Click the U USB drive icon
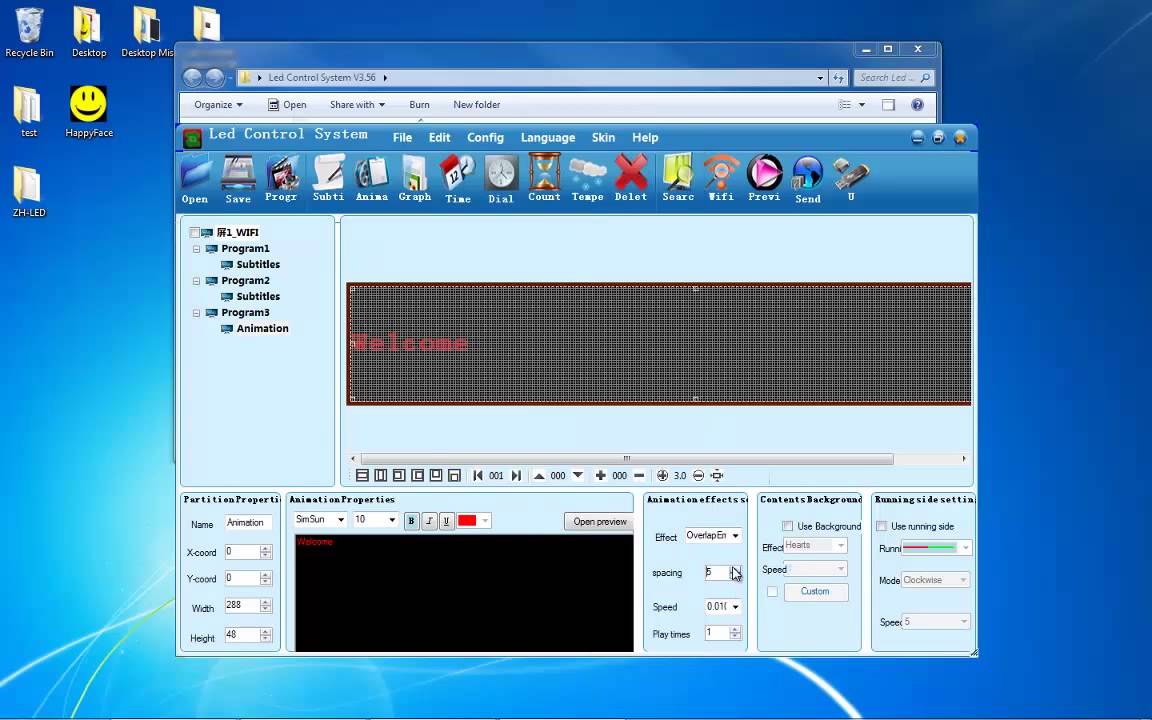The width and height of the screenshot is (1152, 720). point(851,179)
